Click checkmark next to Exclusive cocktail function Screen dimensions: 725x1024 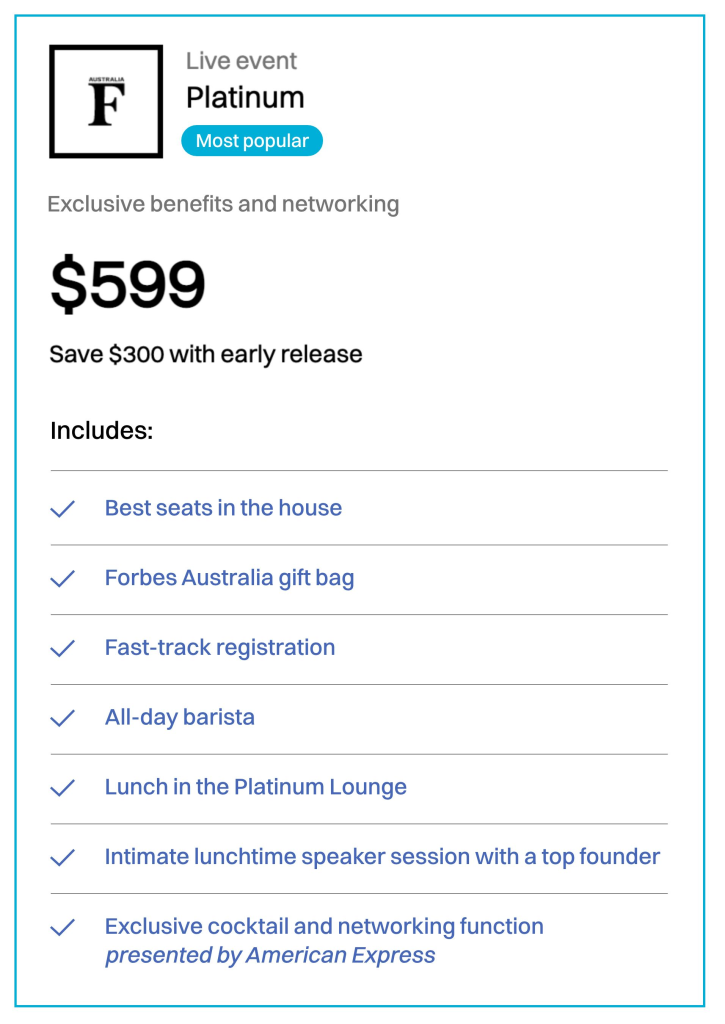coord(63,928)
